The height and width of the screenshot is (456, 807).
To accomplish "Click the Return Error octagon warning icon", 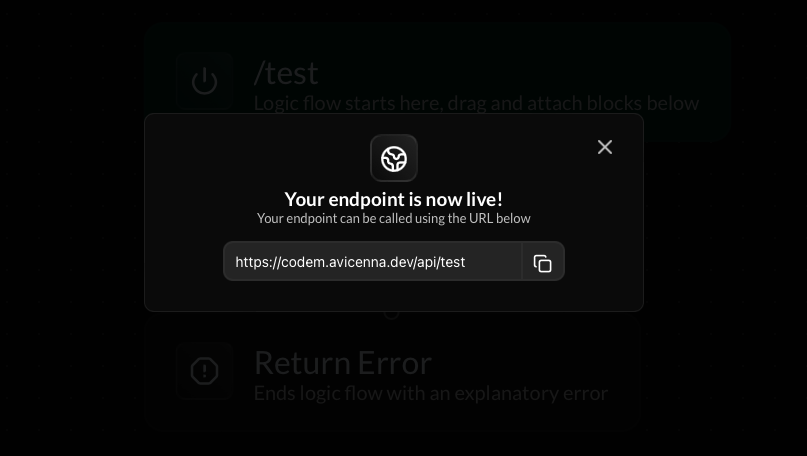I will point(204,371).
